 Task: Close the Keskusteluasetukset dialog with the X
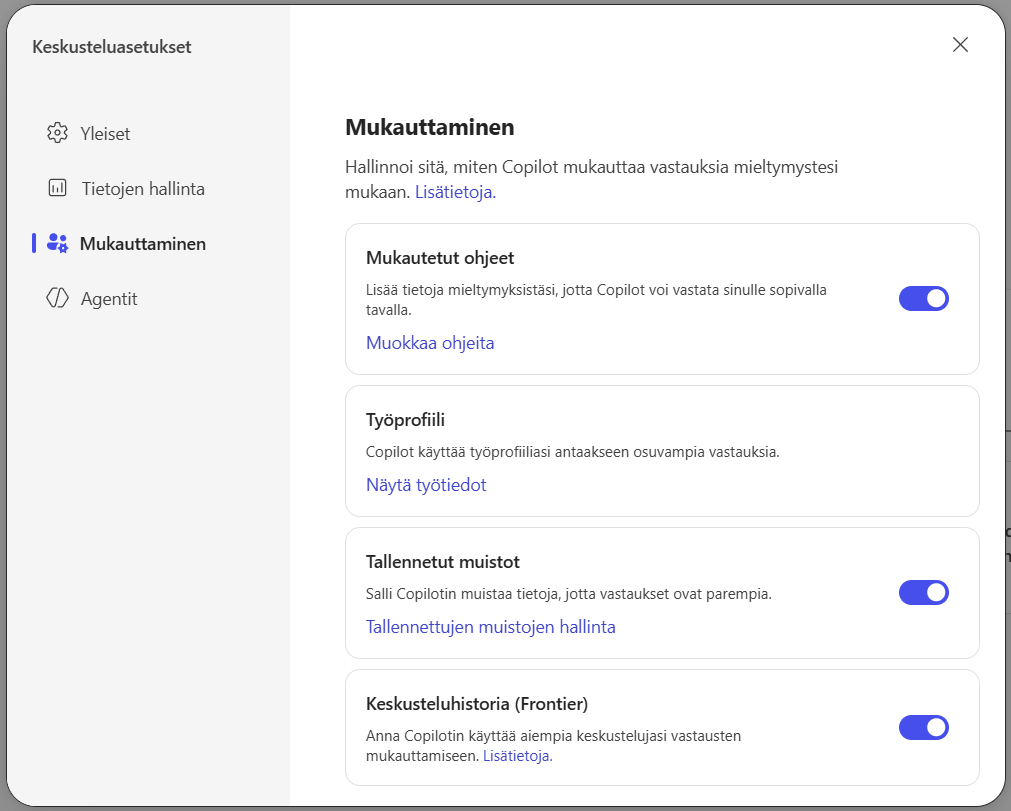[x=960, y=45]
